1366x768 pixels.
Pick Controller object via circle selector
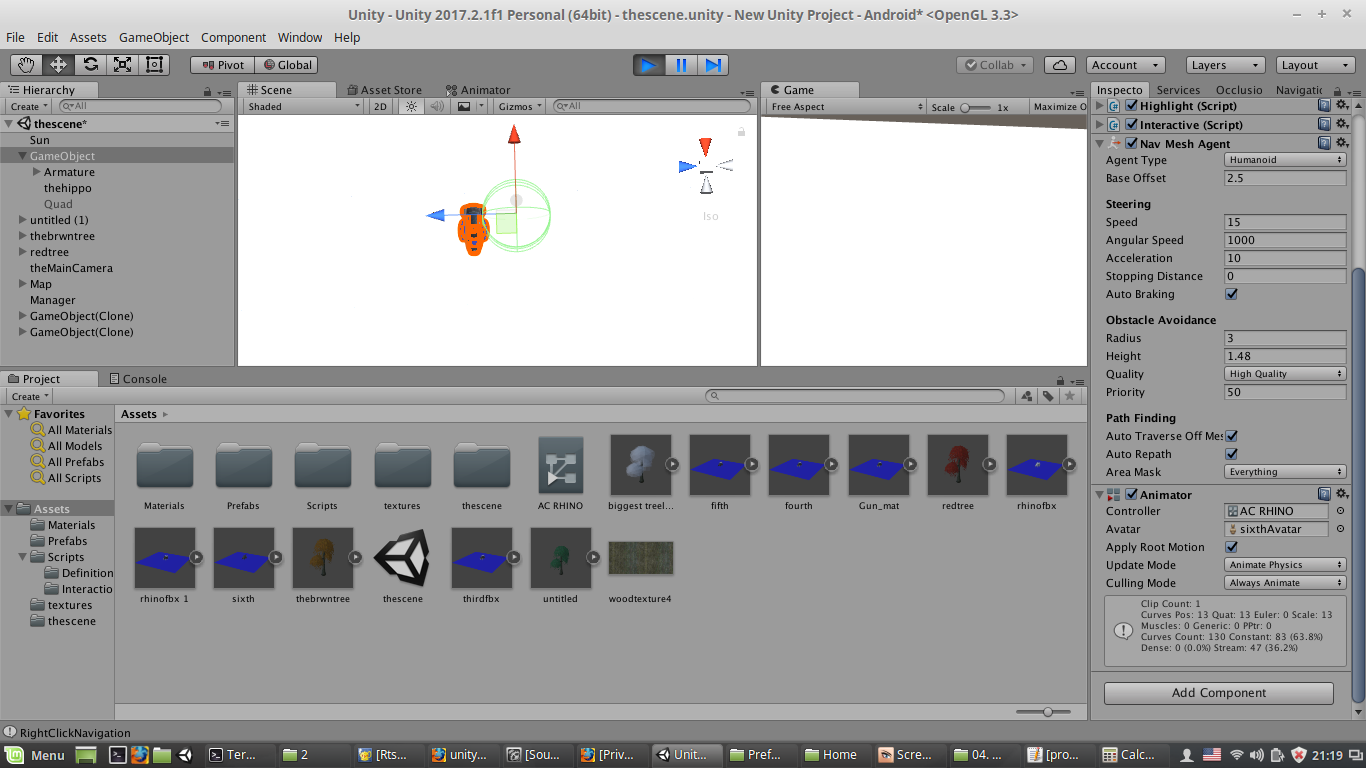(1340, 511)
